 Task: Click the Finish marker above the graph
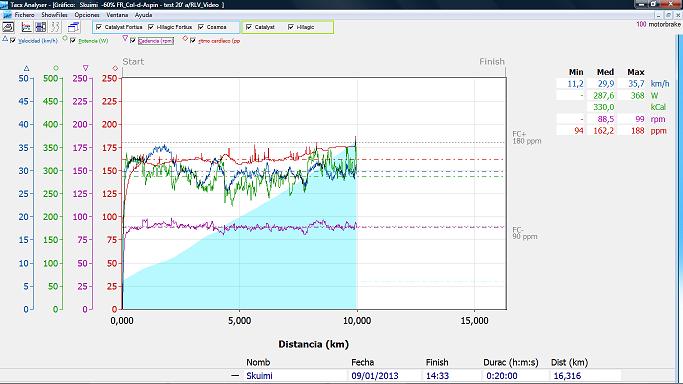[492, 61]
